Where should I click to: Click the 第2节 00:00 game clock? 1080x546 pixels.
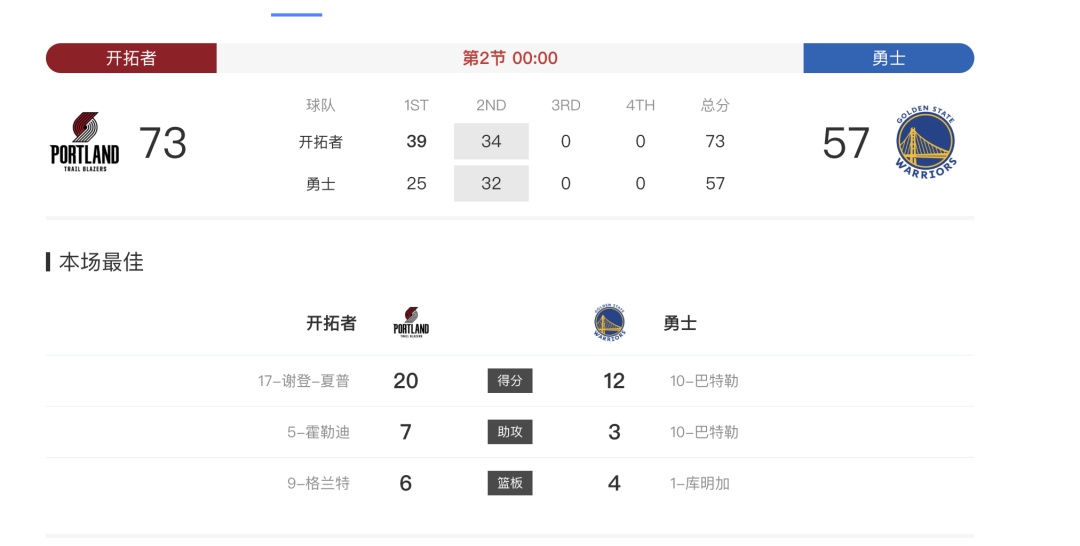pos(510,58)
